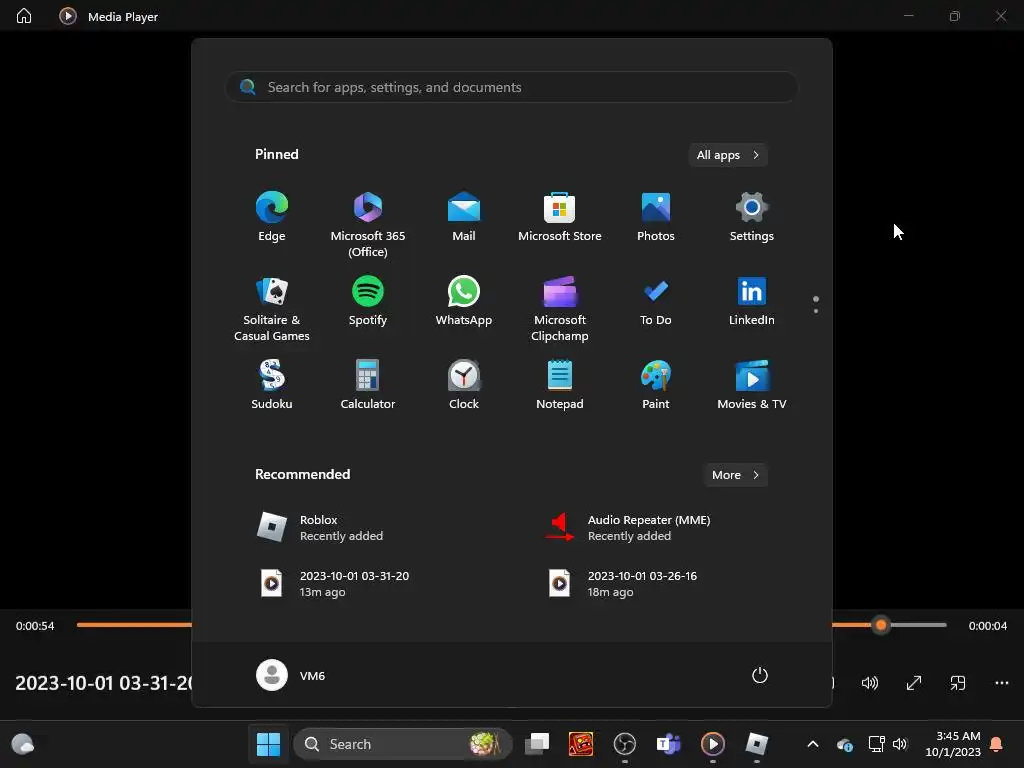Screen dimensions: 1024x768
Task: Launch Microsoft 365 (Office)
Action: point(368,225)
